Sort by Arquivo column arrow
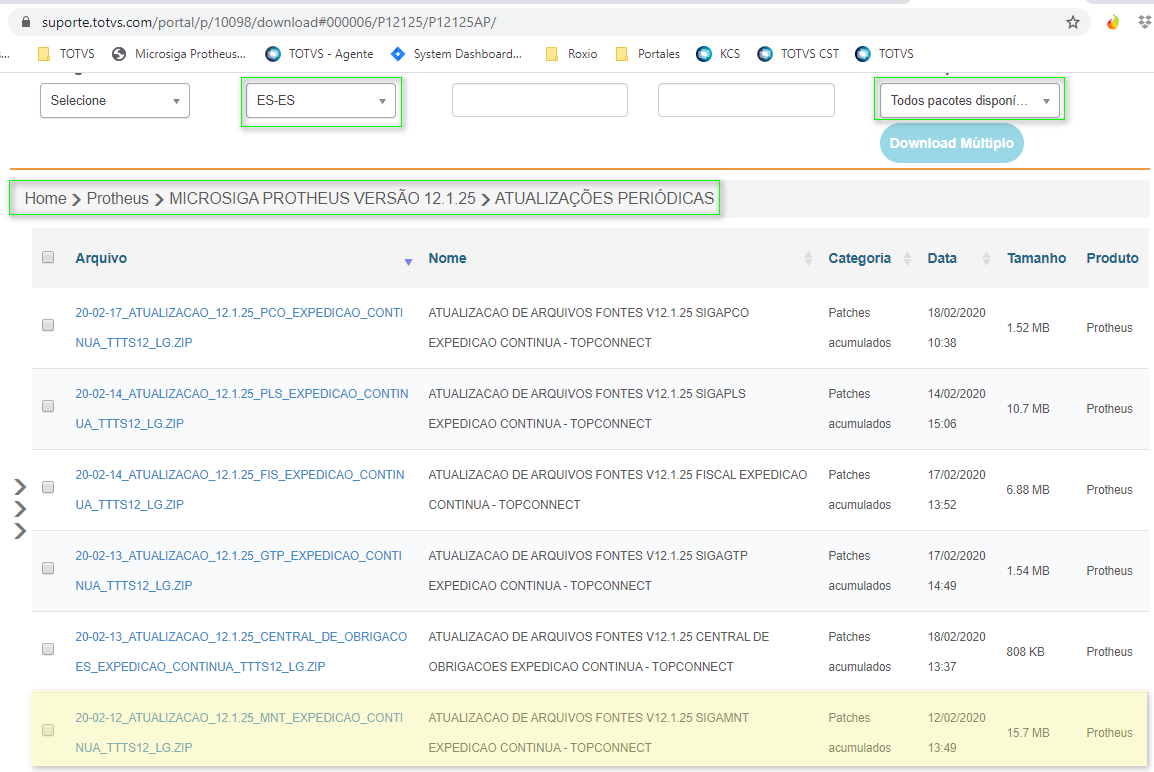Viewport: 1154px width, 772px height. pos(408,262)
